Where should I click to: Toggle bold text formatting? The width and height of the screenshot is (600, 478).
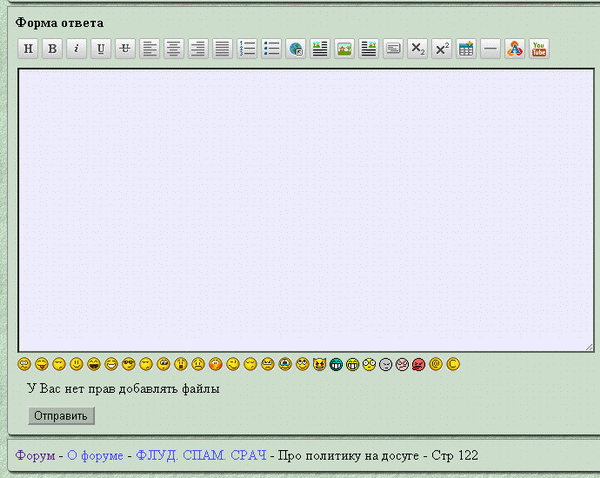pyautogui.click(x=52, y=49)
